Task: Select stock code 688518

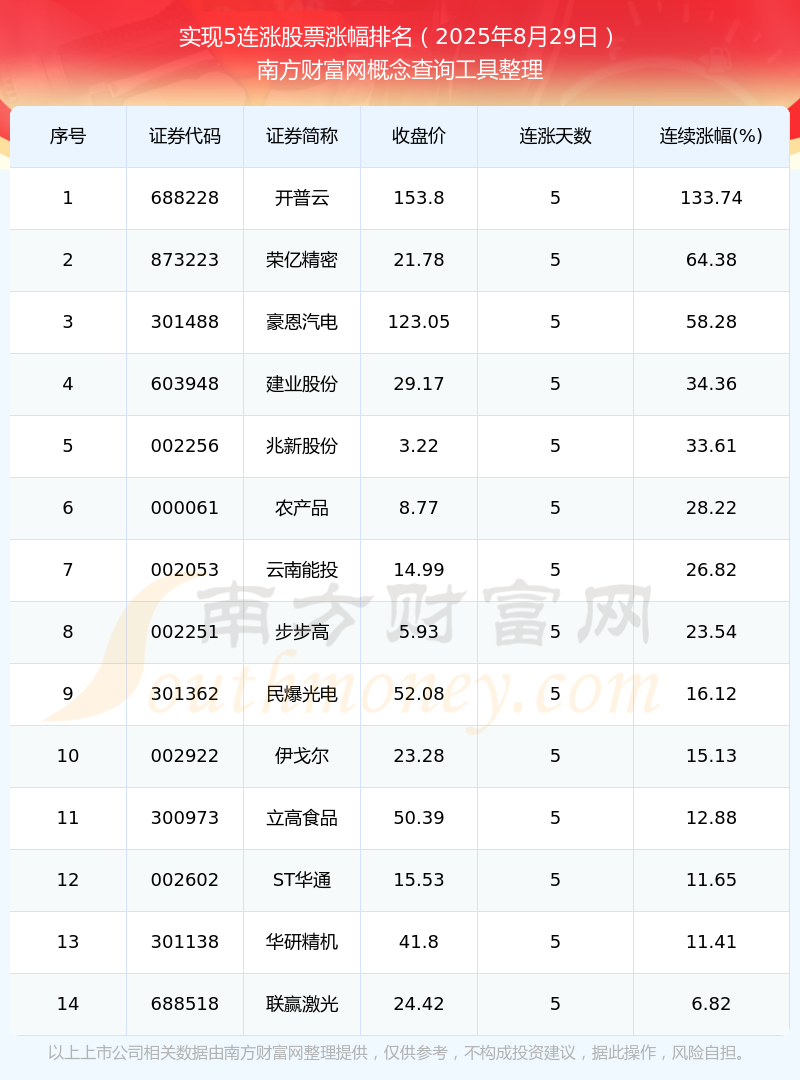Action: [x=185, y=1004]
